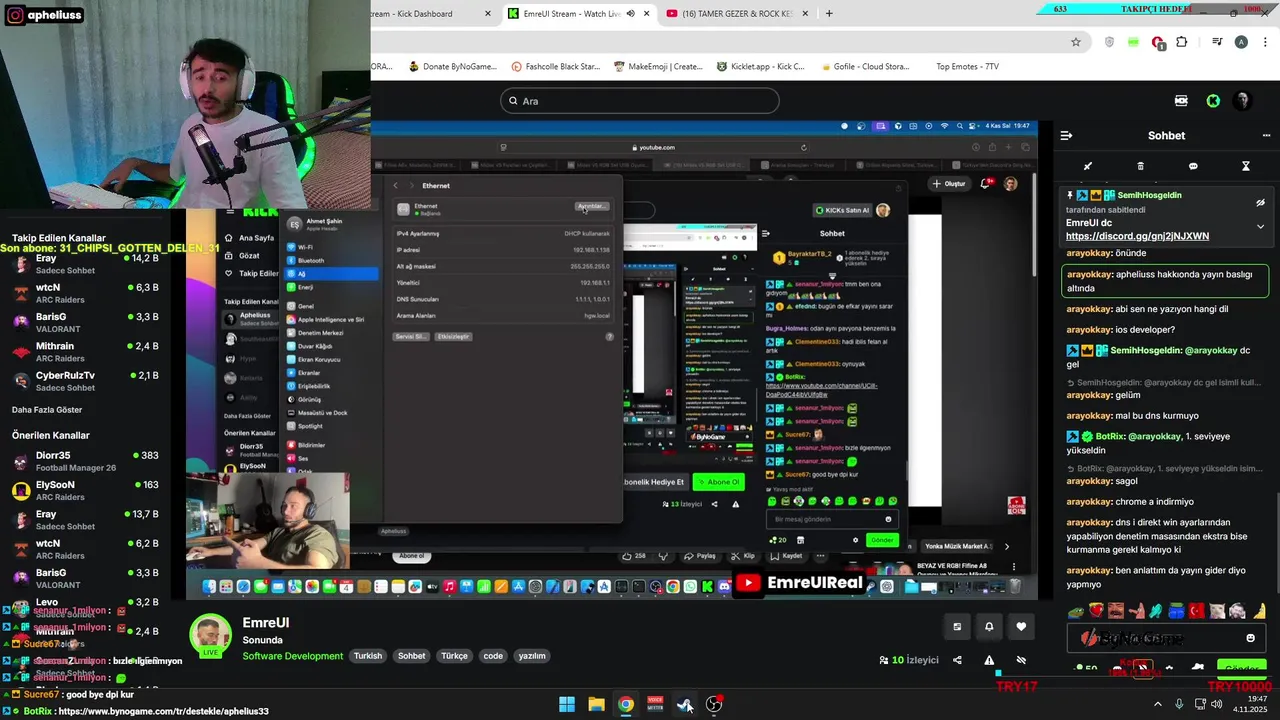1280x720 pixels.
Task: Open the Kick user avatar menu
Action: [1243, 101]
